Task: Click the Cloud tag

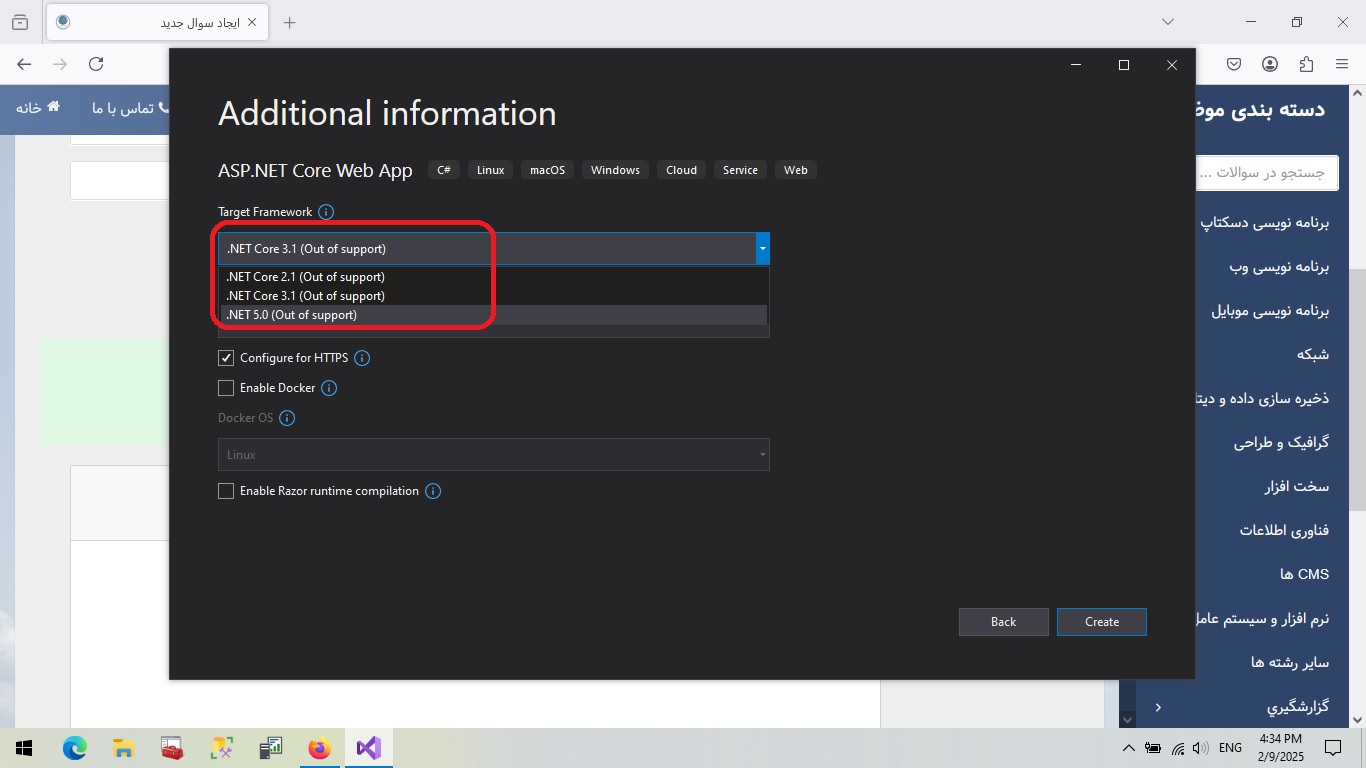Action: tap(682, 170)
